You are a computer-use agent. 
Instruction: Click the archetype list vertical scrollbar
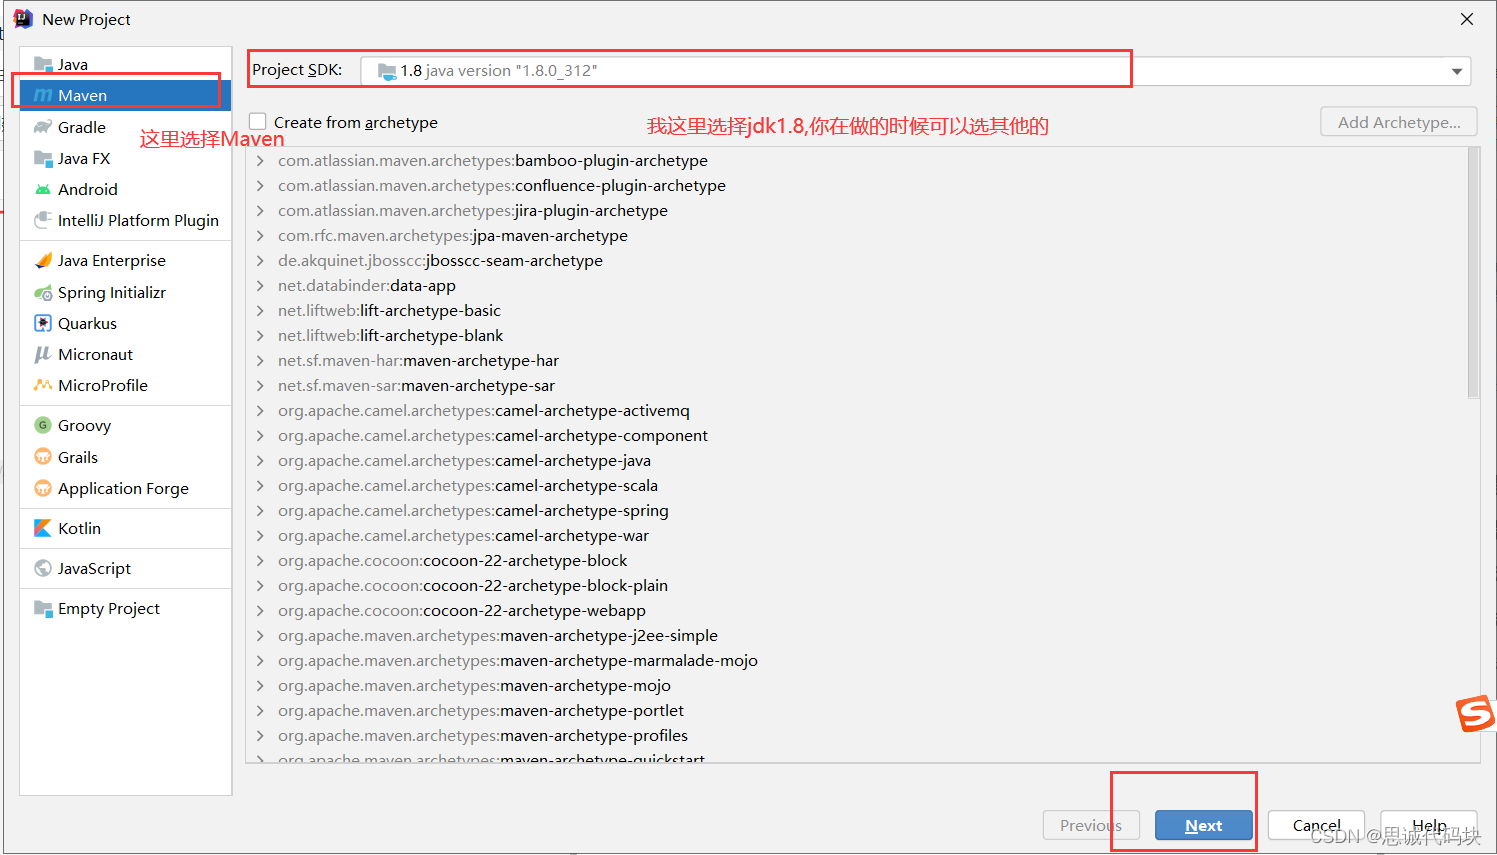click(x=1473, y=273)
